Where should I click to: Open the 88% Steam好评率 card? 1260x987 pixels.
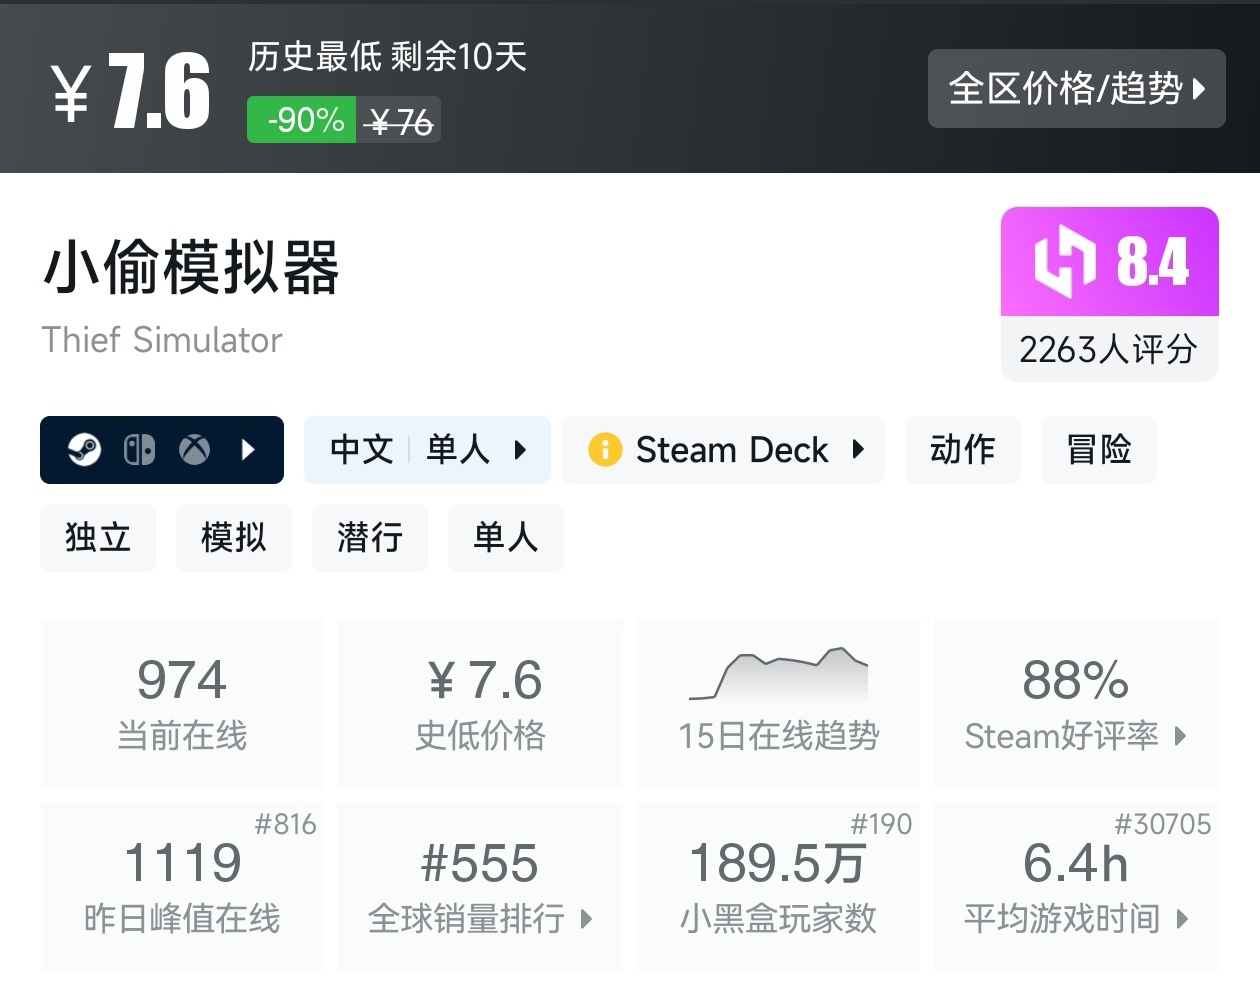[1076, 703]
